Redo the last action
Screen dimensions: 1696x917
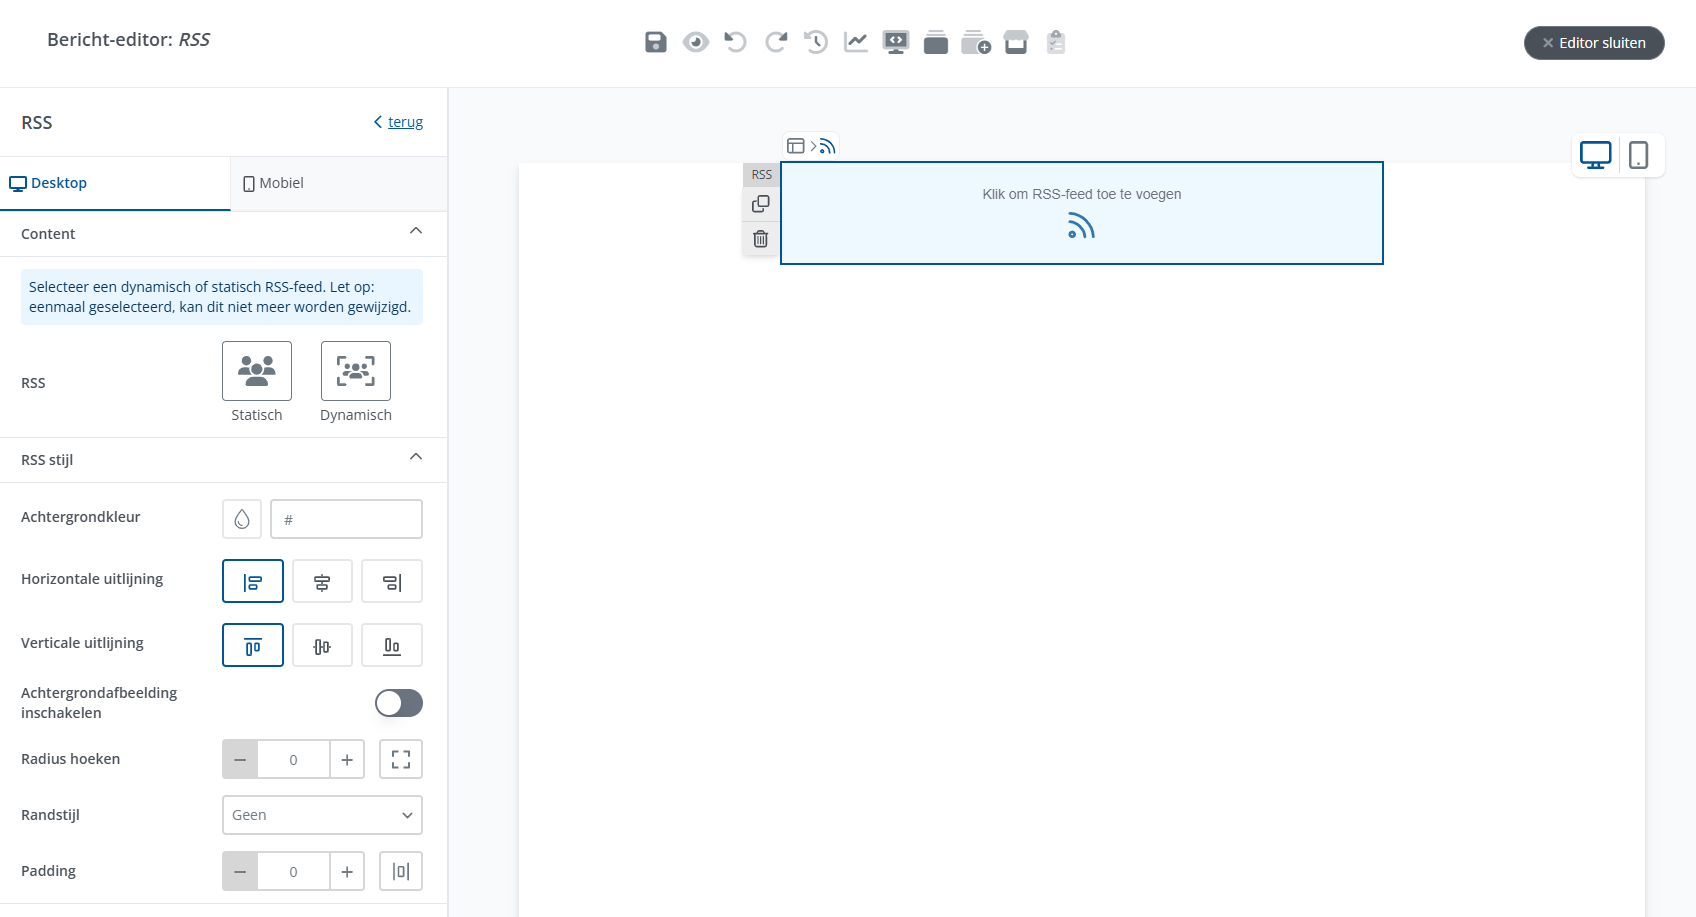coord(776,42)
